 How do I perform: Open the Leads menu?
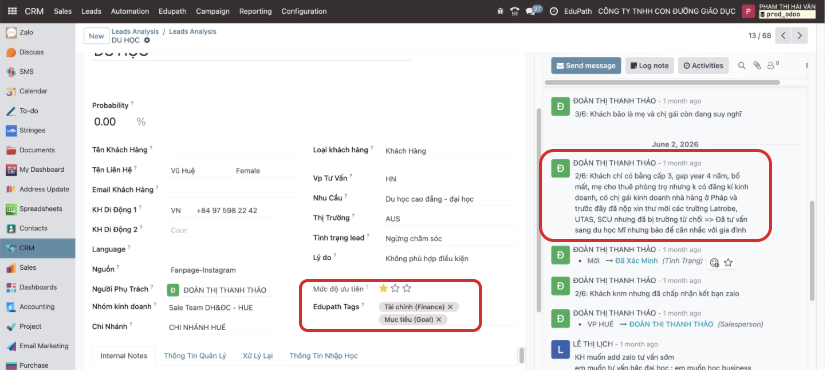pyautogui.click(x=92, y=11)
